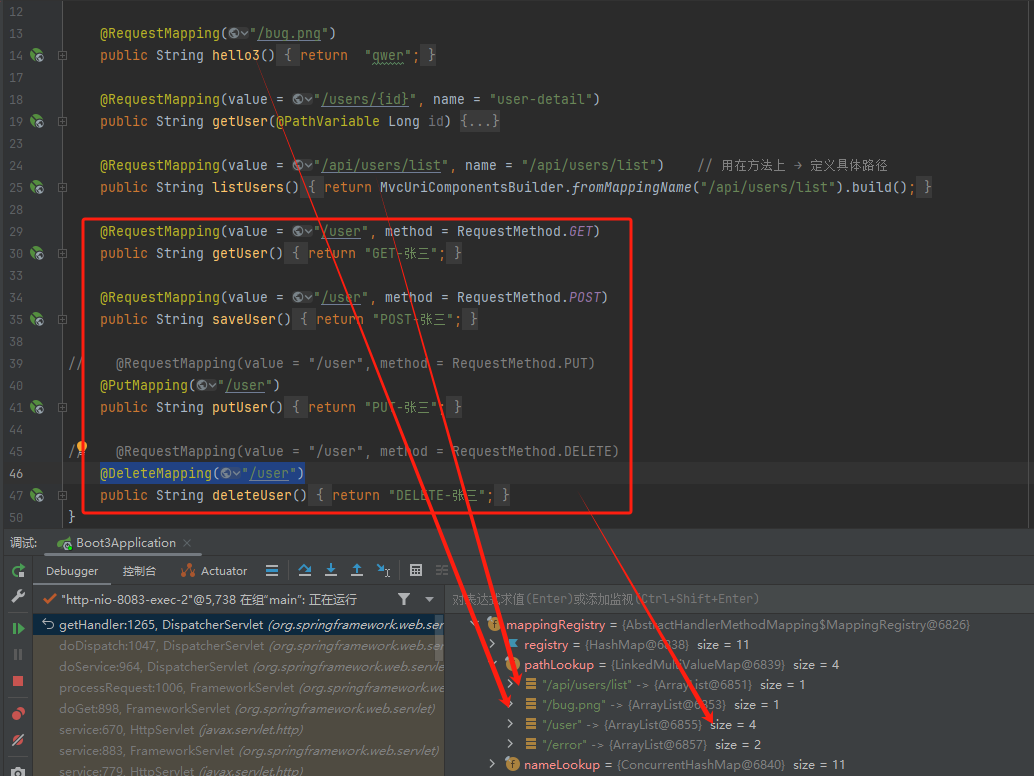Resume the program with the green play icon
Viewport: 1034px width, 776px height.
[x=18, y=628]
